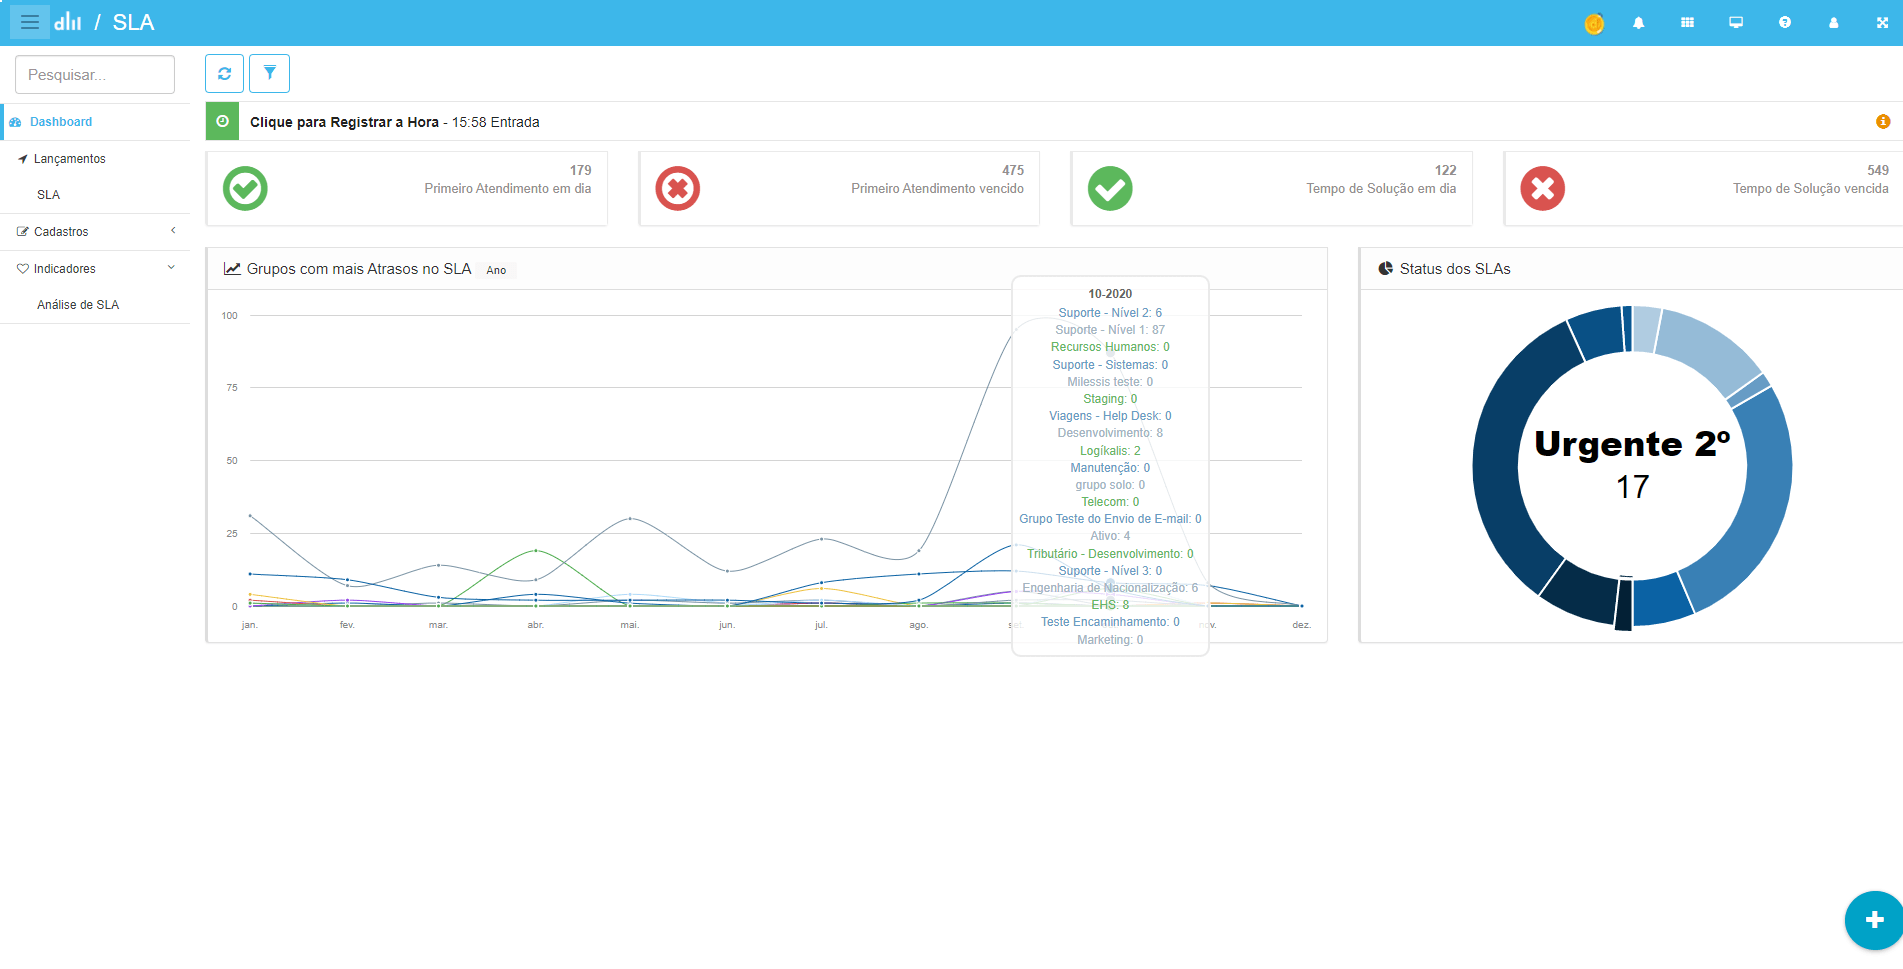Open the apps grid icon
The image size is (1903, 969).
point(1687,23)
